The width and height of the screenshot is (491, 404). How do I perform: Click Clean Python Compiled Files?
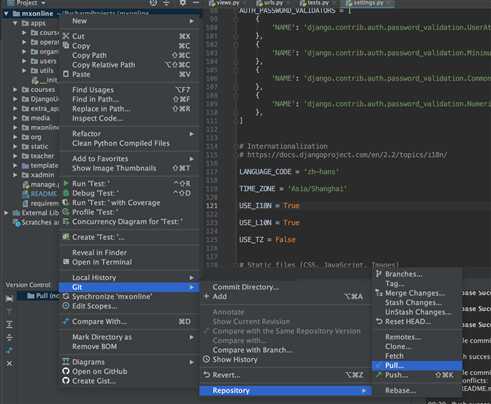tap(130, 143)
